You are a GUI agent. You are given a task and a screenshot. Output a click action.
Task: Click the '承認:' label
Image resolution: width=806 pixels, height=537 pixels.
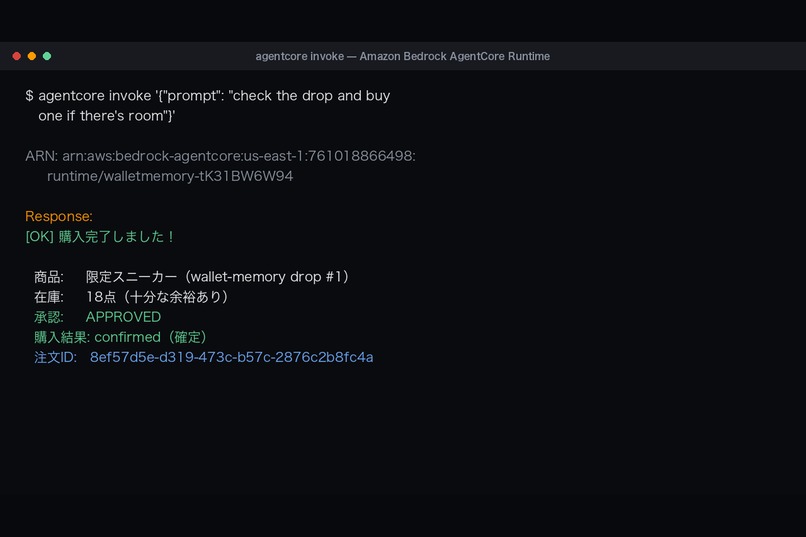pyautogui.click(x=49, y=317)
